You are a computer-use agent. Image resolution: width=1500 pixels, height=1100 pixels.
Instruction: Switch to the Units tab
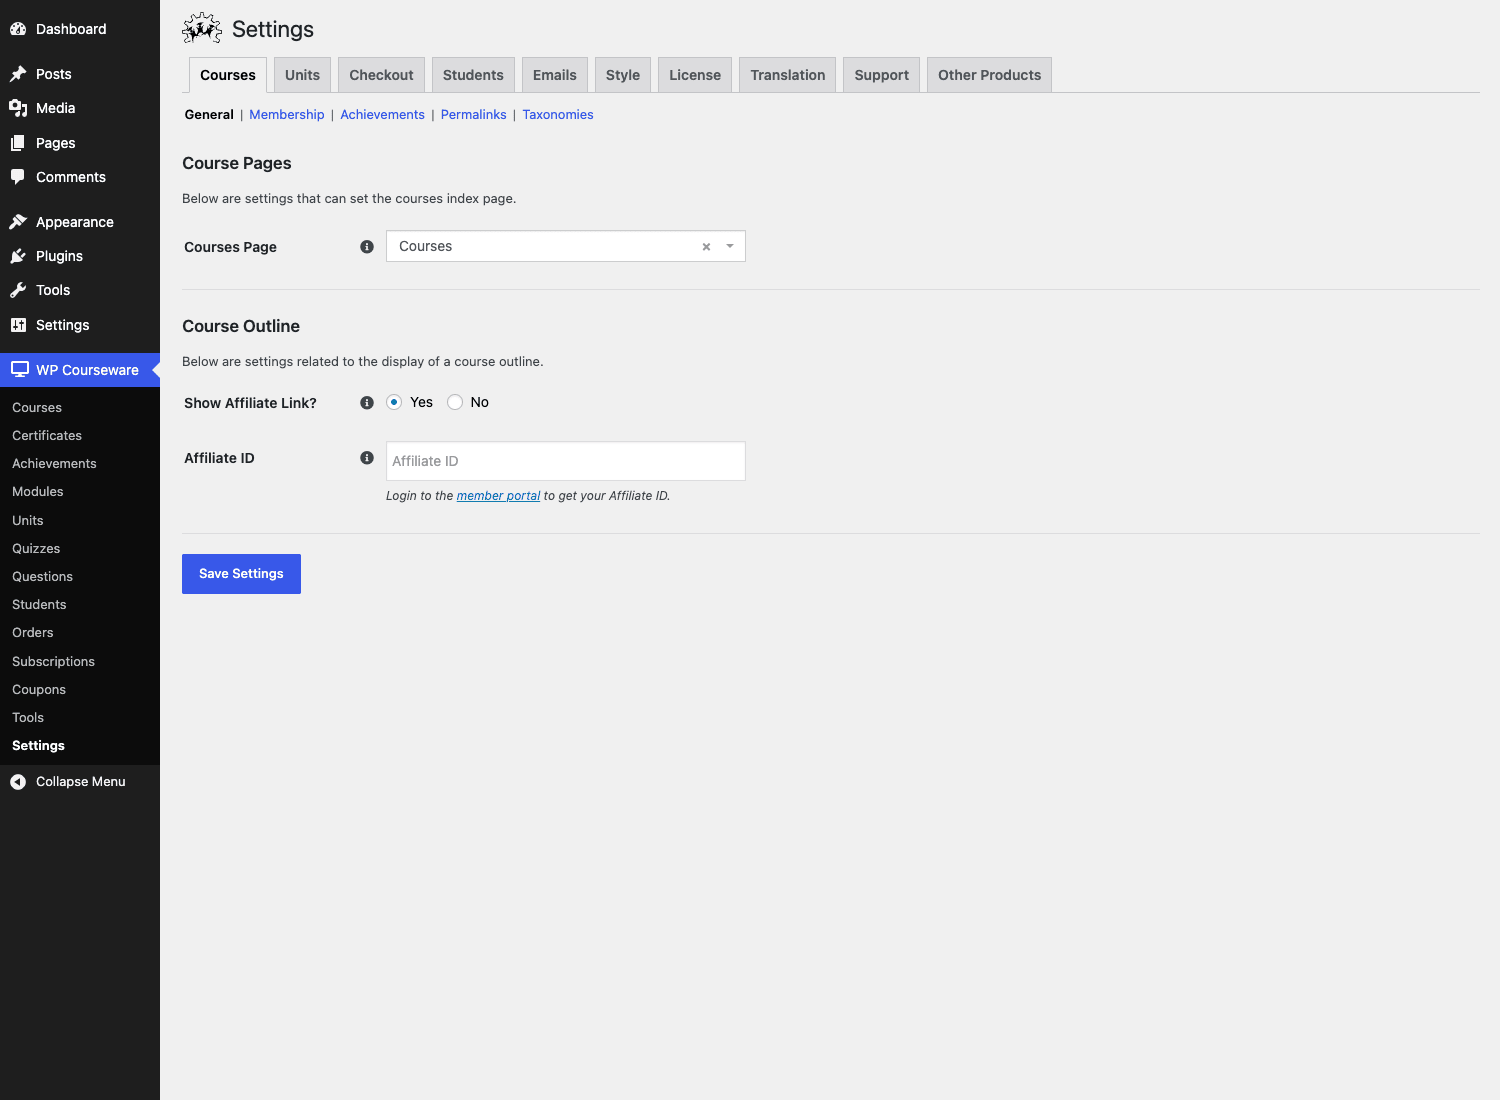pos(302,75)
